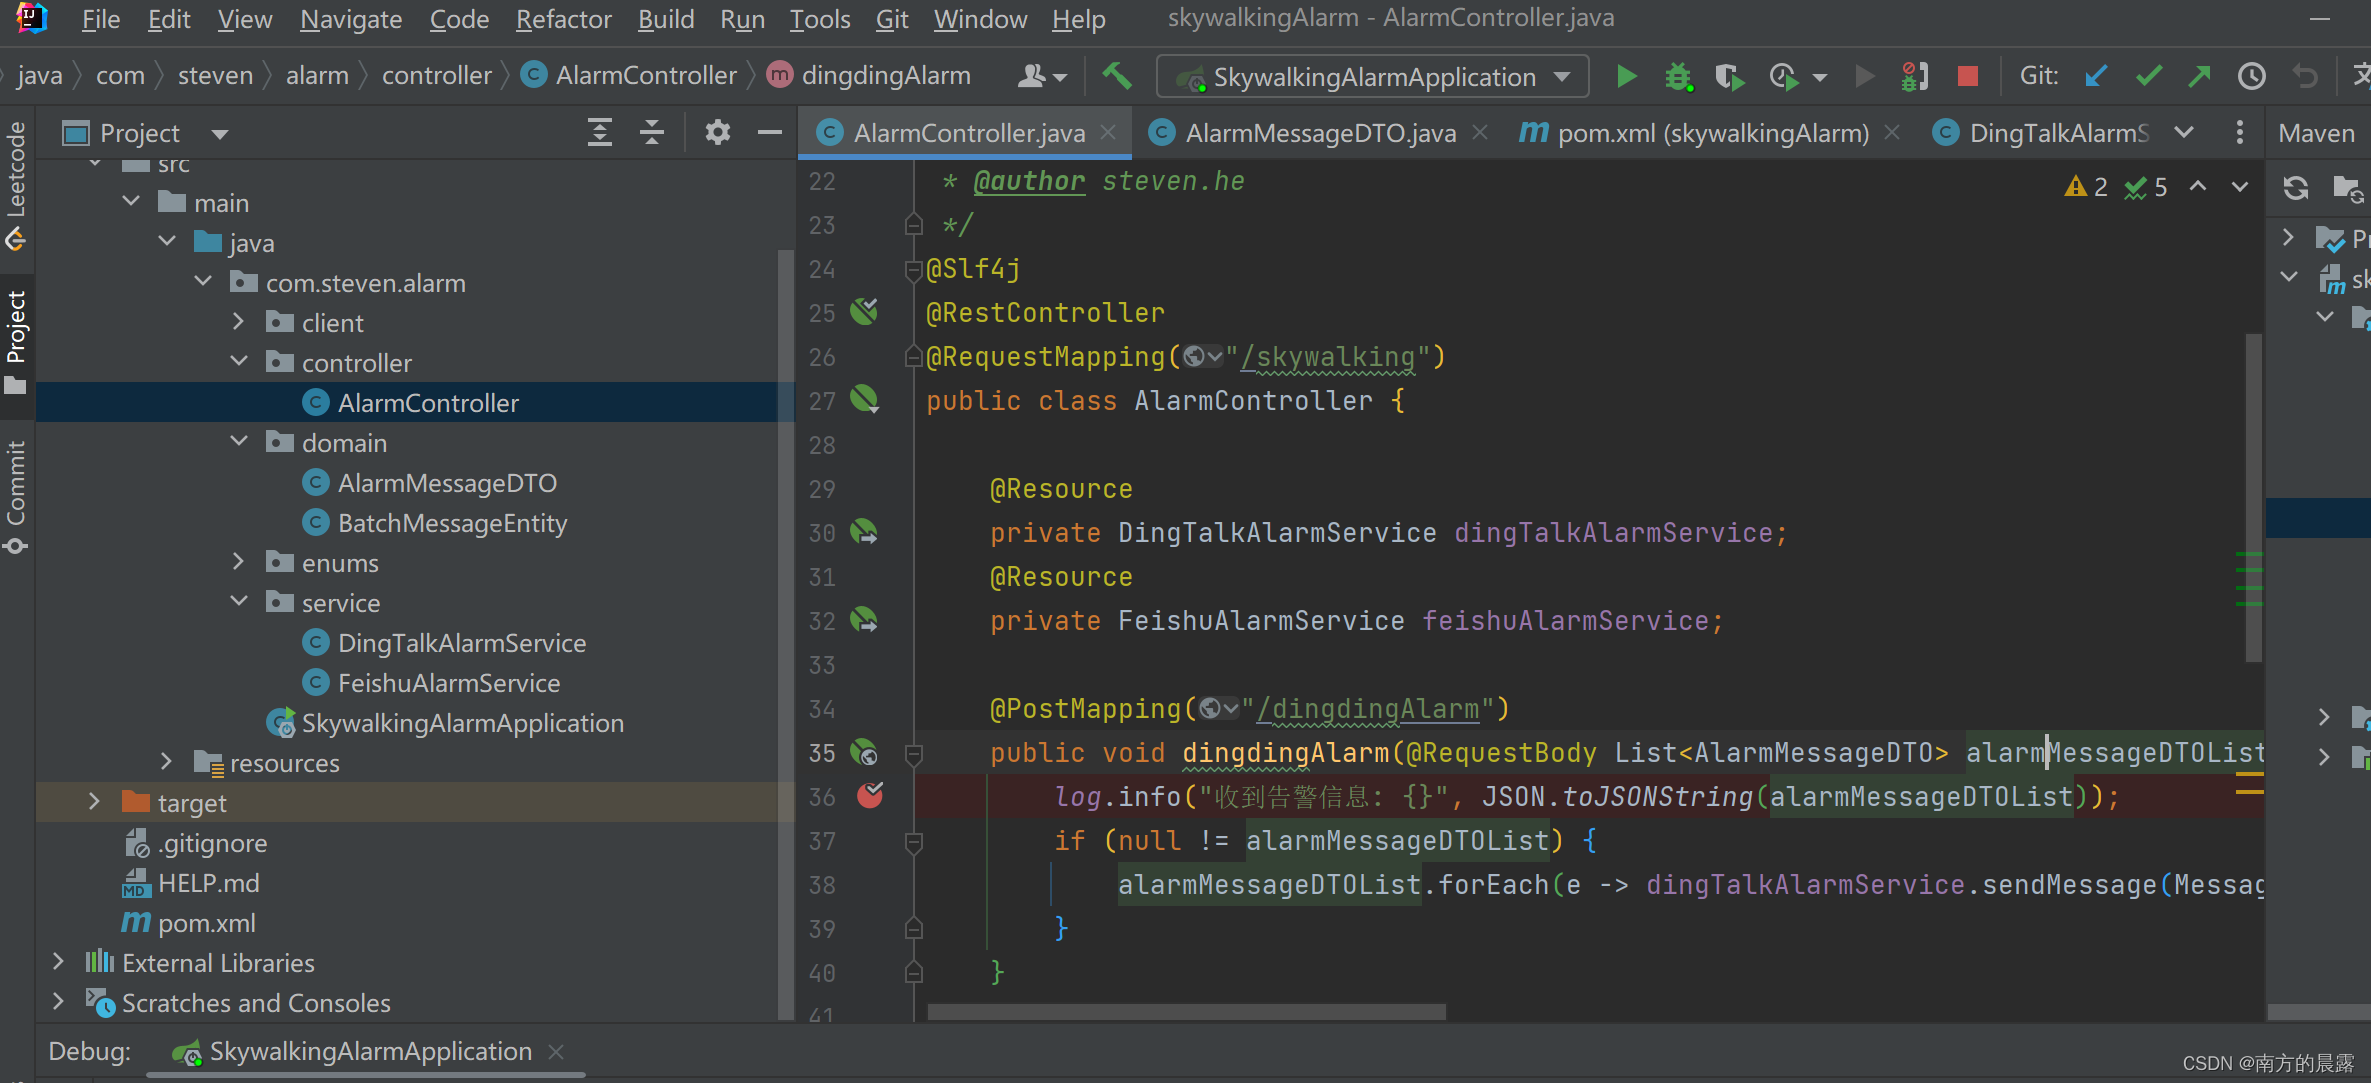
Task: Collapse all in Project panel
Action: pos(652,133)
